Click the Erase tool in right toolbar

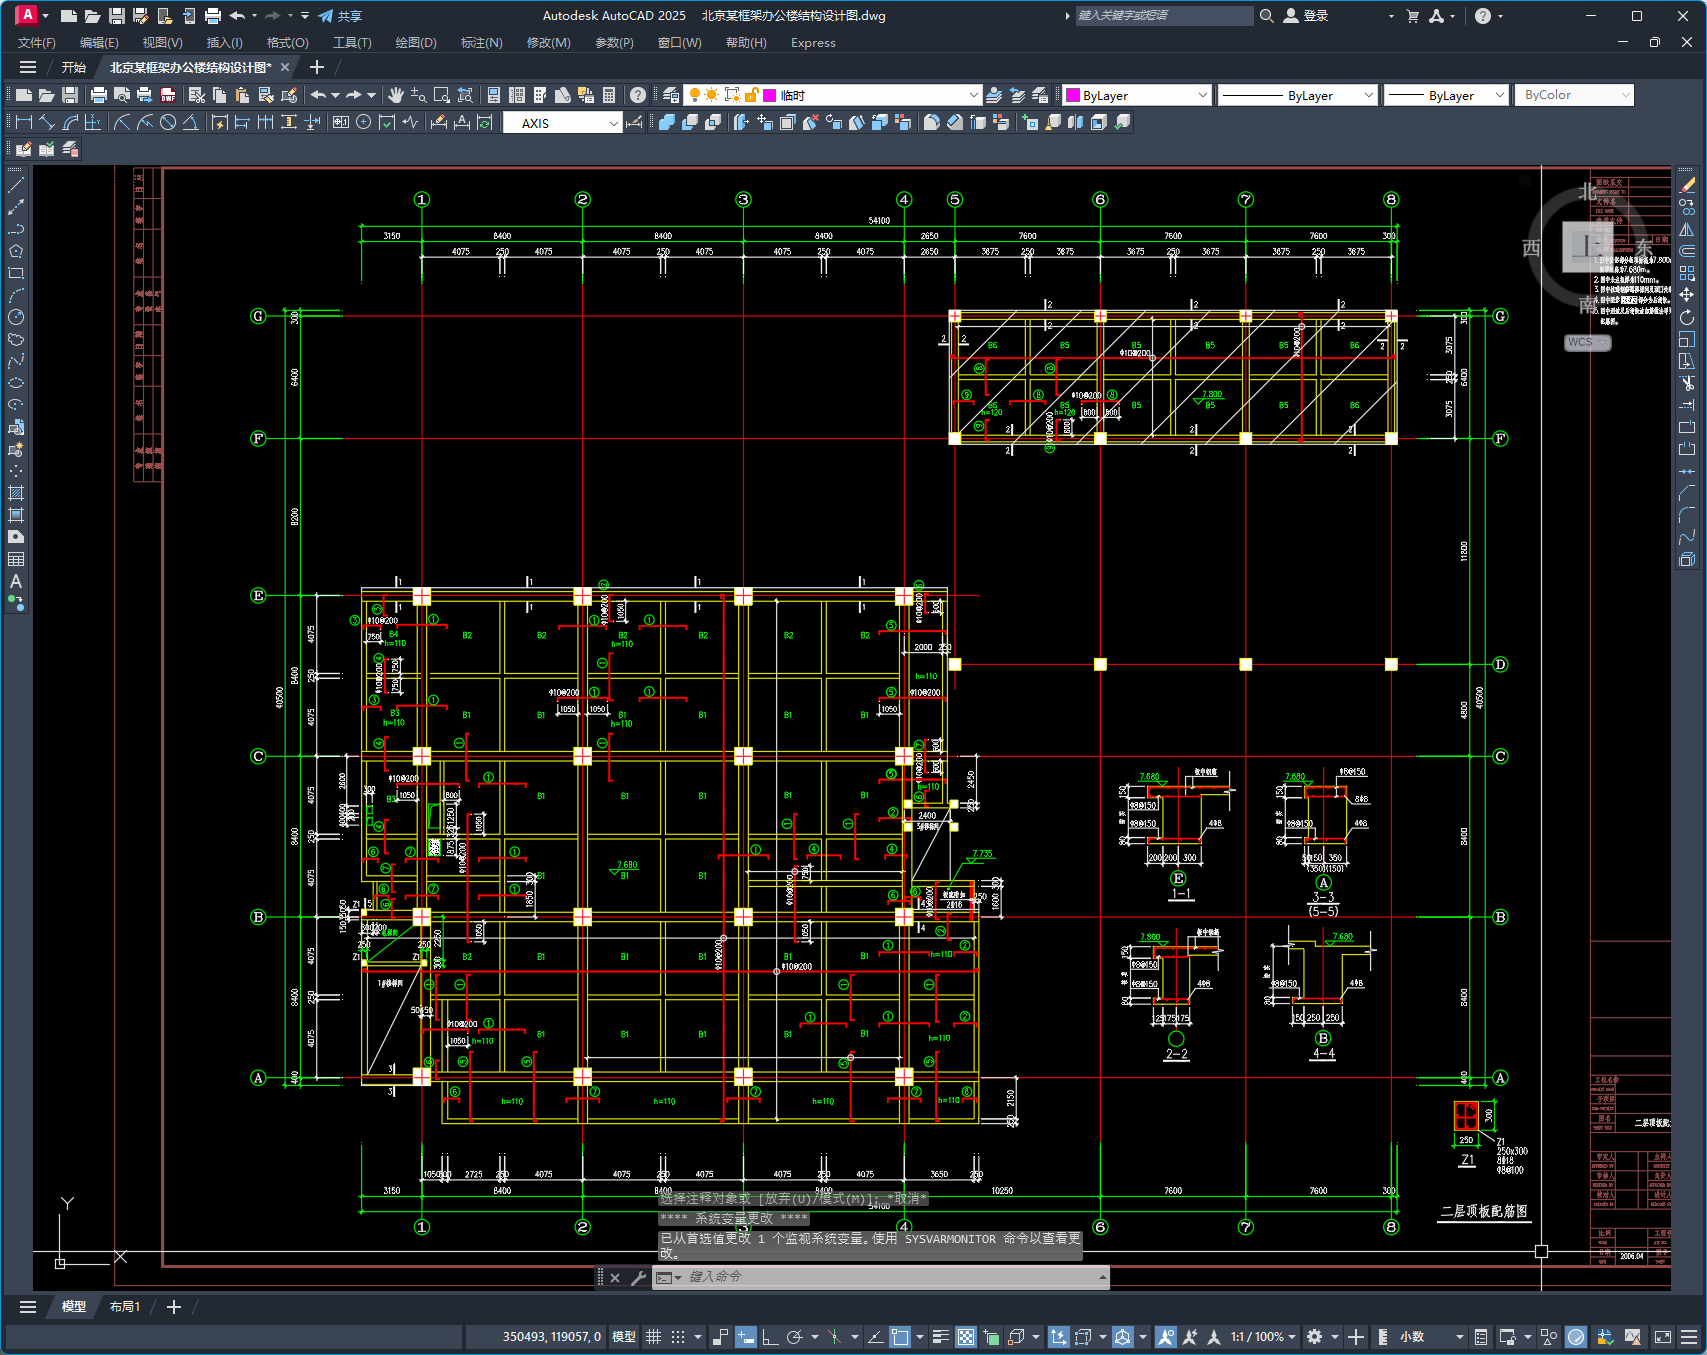[1687, 185]
